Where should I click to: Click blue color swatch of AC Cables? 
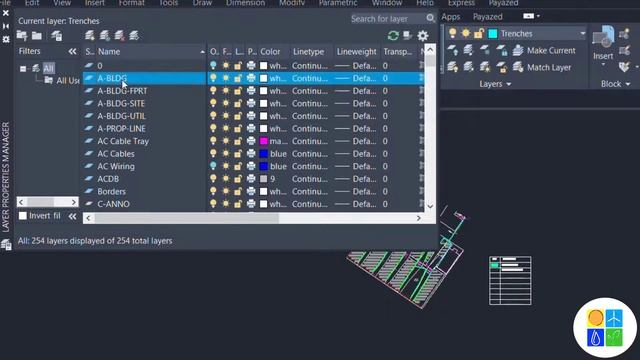(264, 154)
